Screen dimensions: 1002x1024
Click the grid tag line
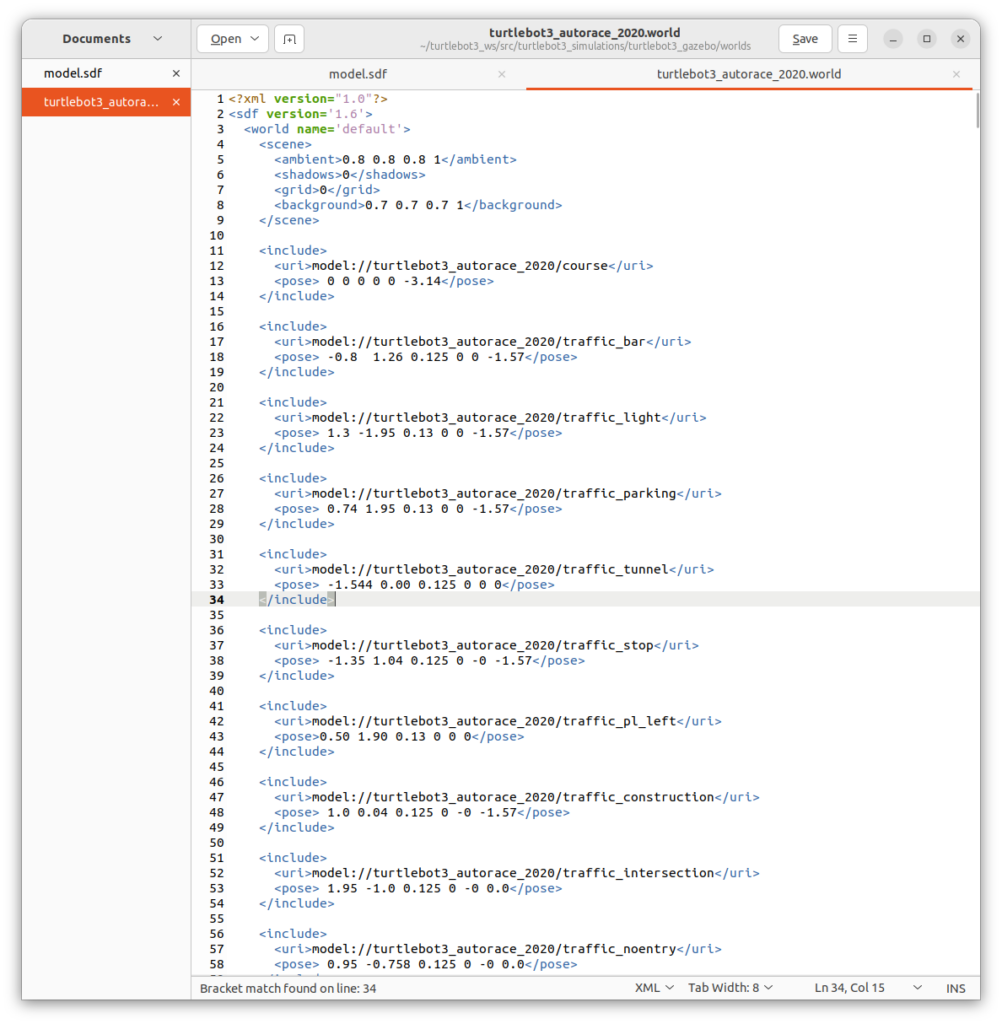327,189
